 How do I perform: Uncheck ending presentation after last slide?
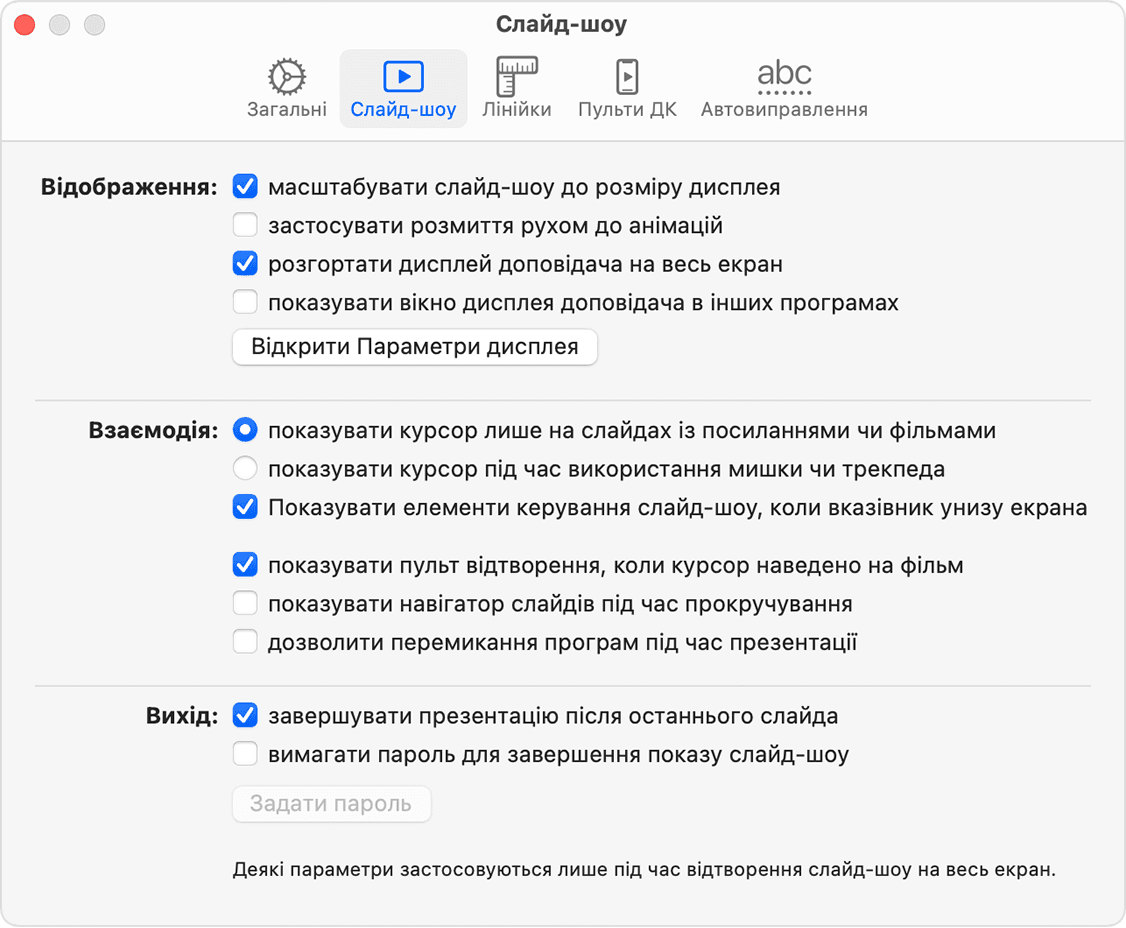pyautogui.click(x=245, y=715)
